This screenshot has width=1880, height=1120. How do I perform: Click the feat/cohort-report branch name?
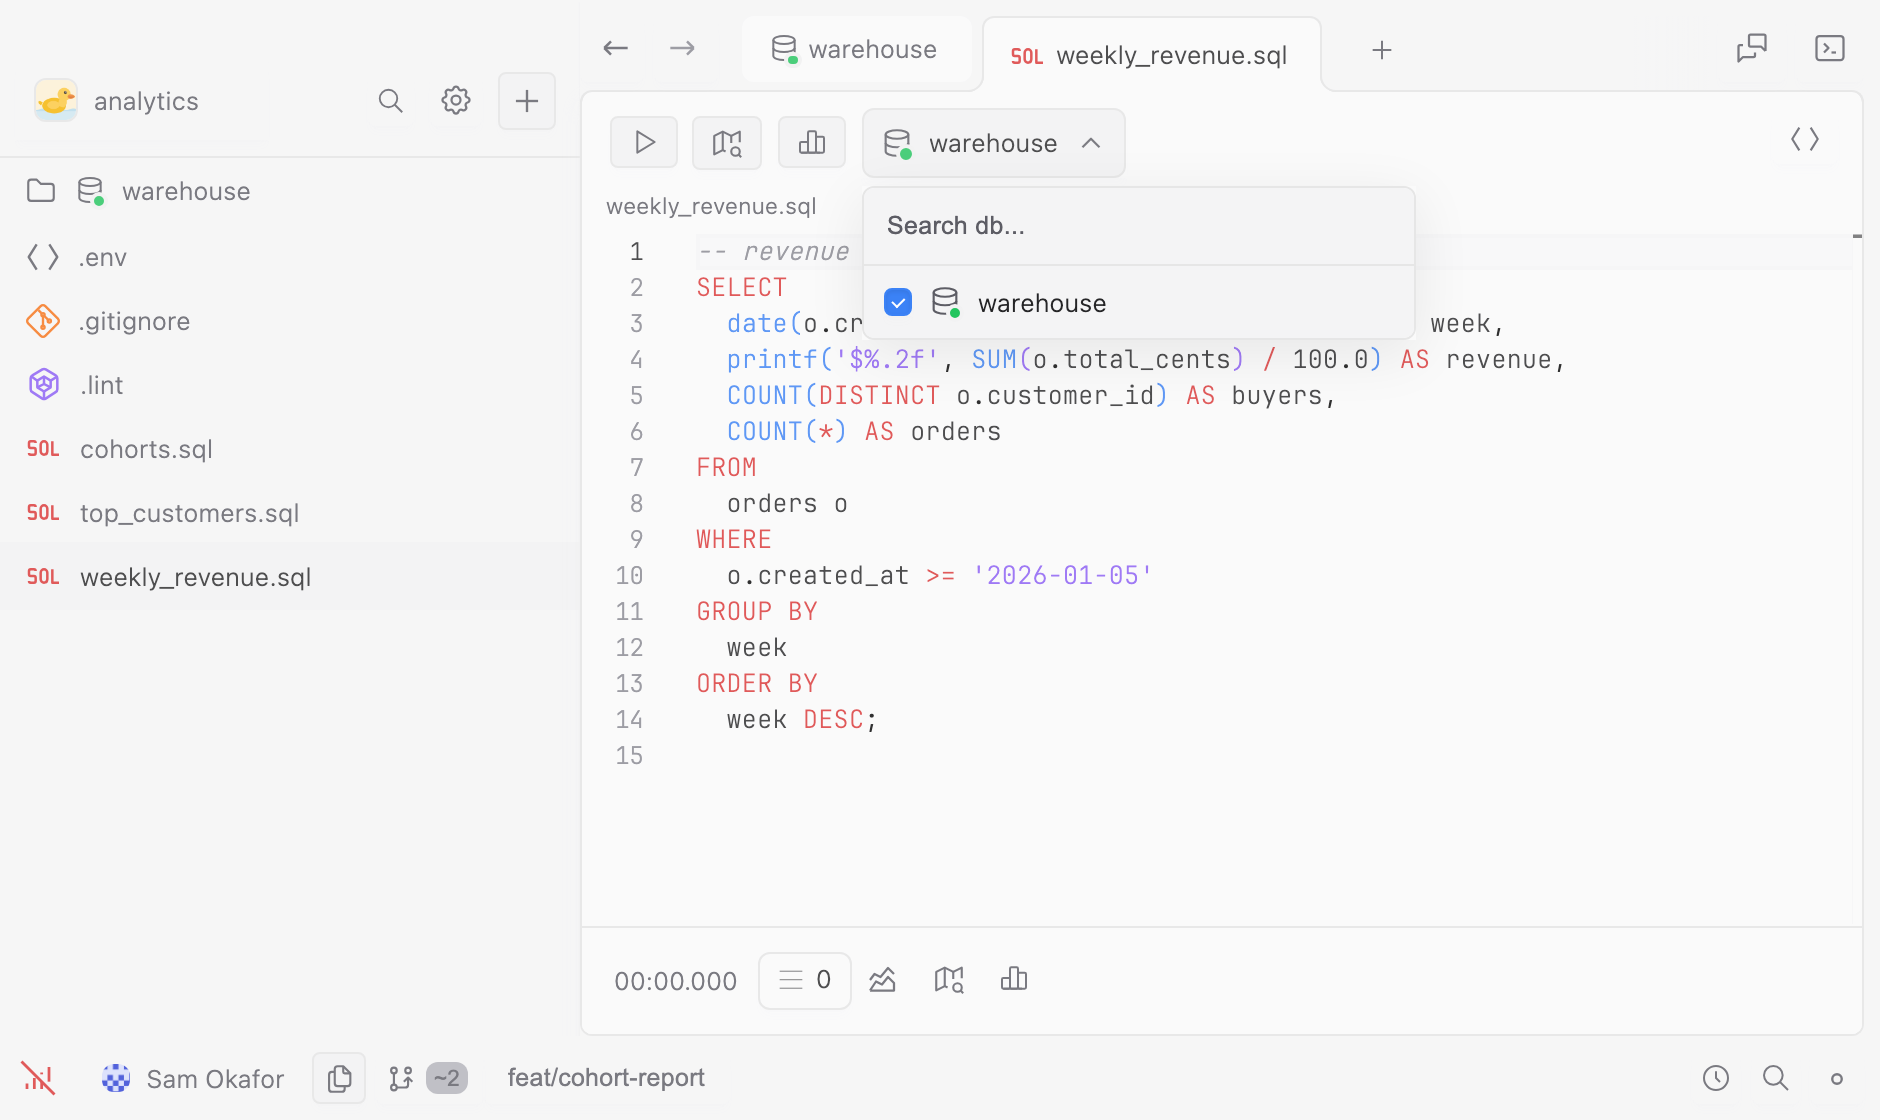(606, 1078)
